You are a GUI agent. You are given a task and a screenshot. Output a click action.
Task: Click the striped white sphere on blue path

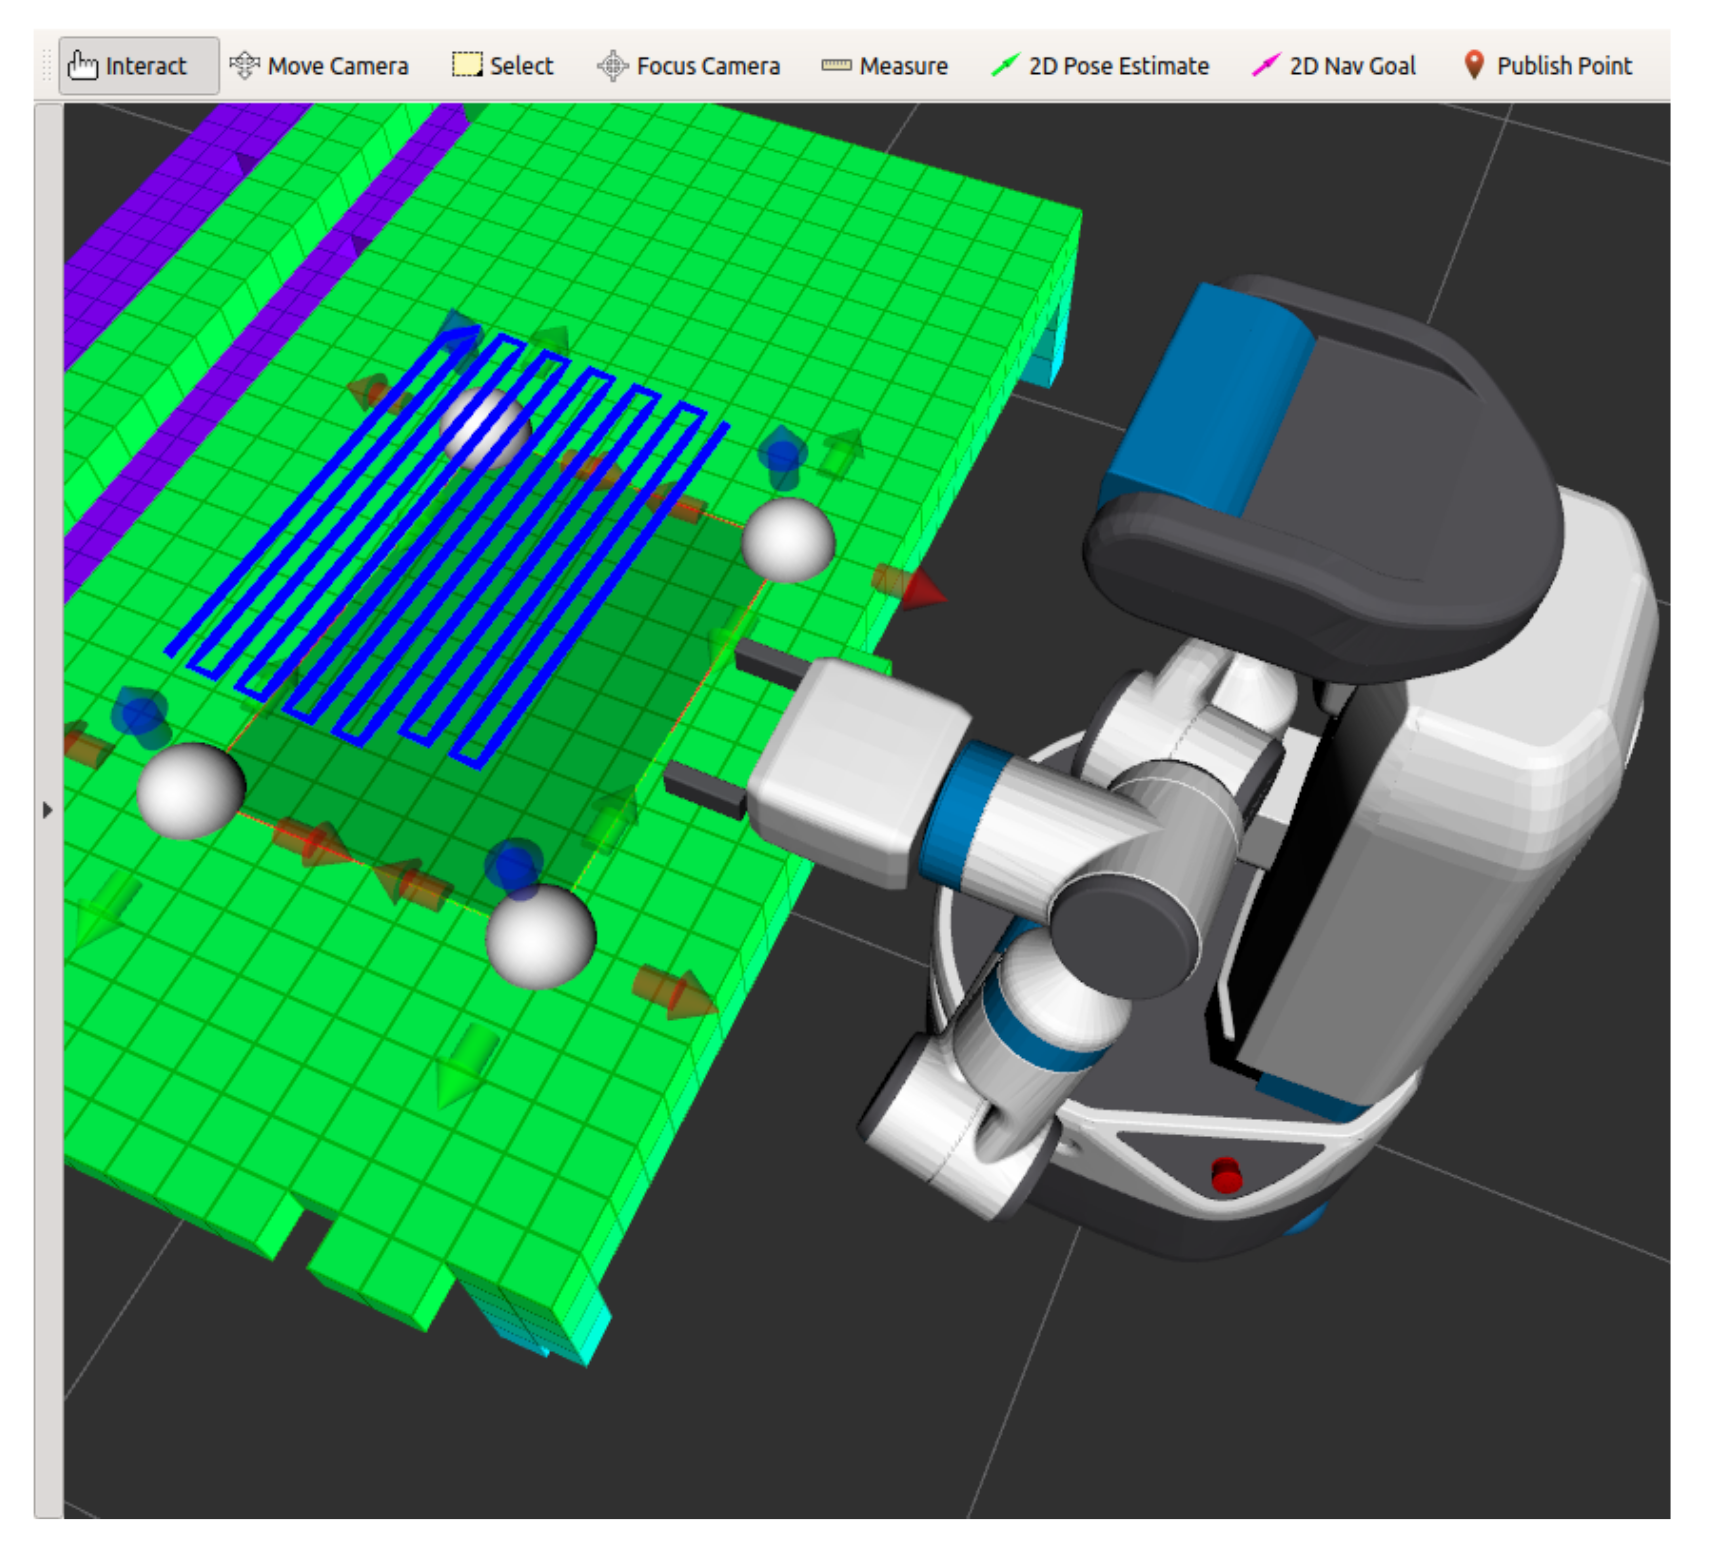pyautogui.click(x=485, y=427)
